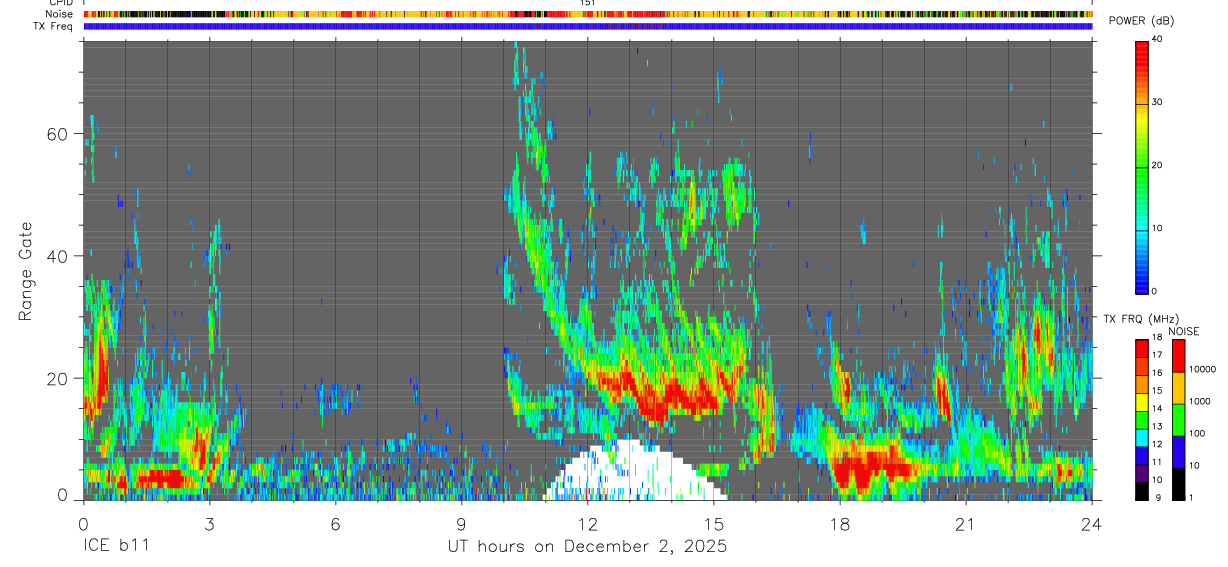Pick the yellow 14 MHz swatch in TX FRQ legend

(x=1142, y=402)
